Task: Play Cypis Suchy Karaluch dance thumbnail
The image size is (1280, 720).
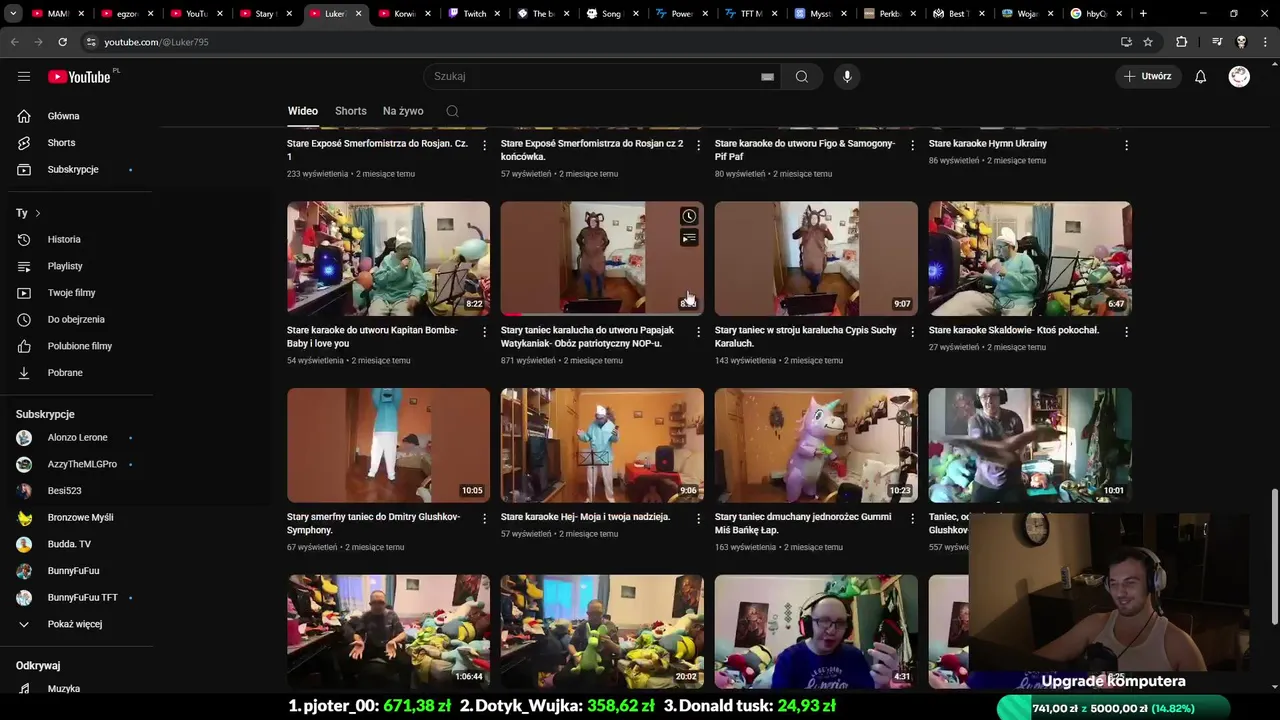Action: (816, 258)
